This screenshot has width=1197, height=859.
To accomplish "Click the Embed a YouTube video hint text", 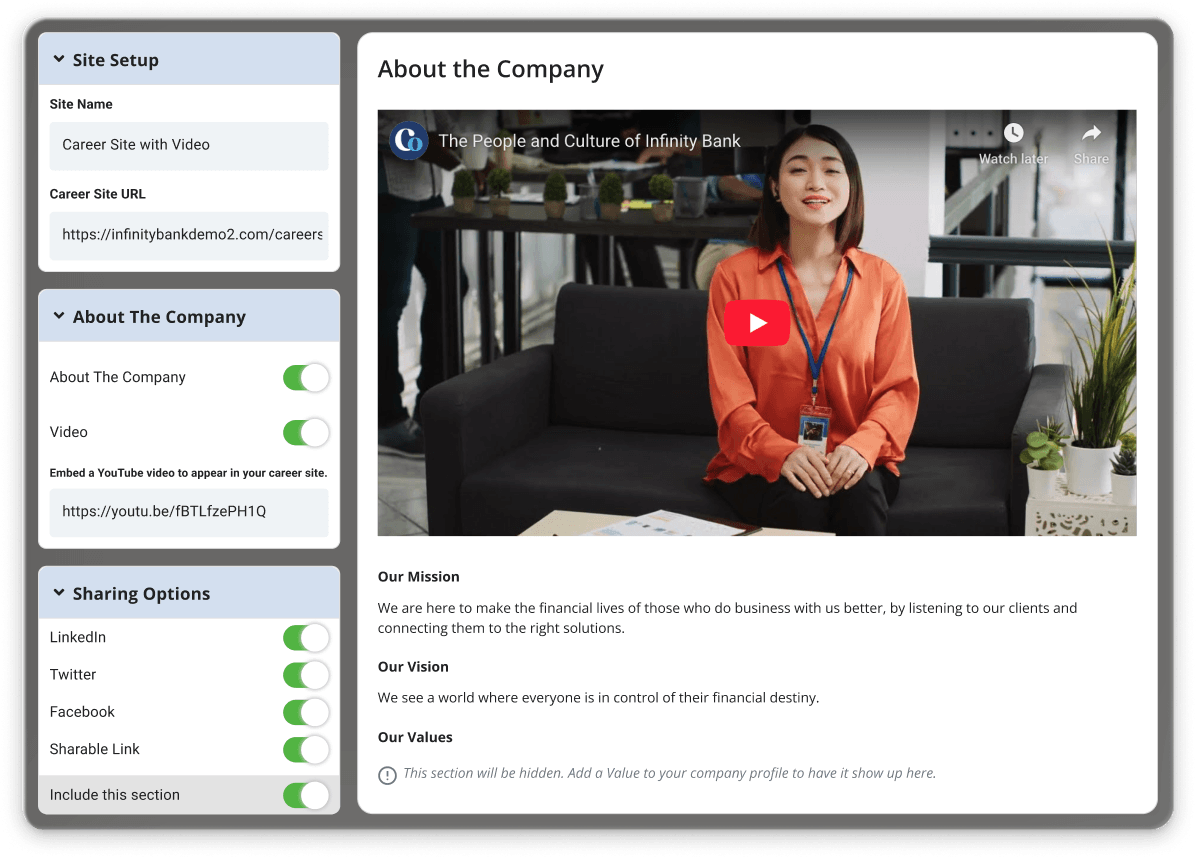I will (188, 473).
